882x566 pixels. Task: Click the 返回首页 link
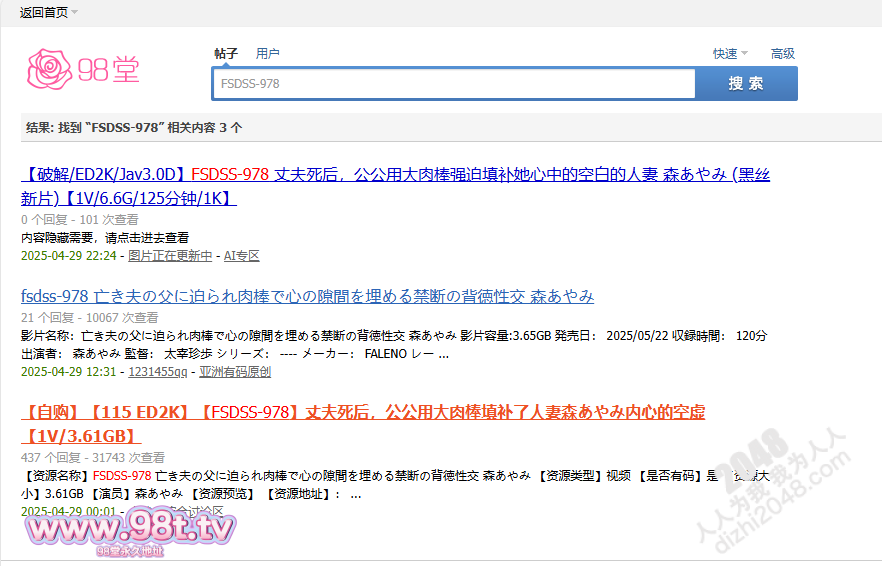43,12
